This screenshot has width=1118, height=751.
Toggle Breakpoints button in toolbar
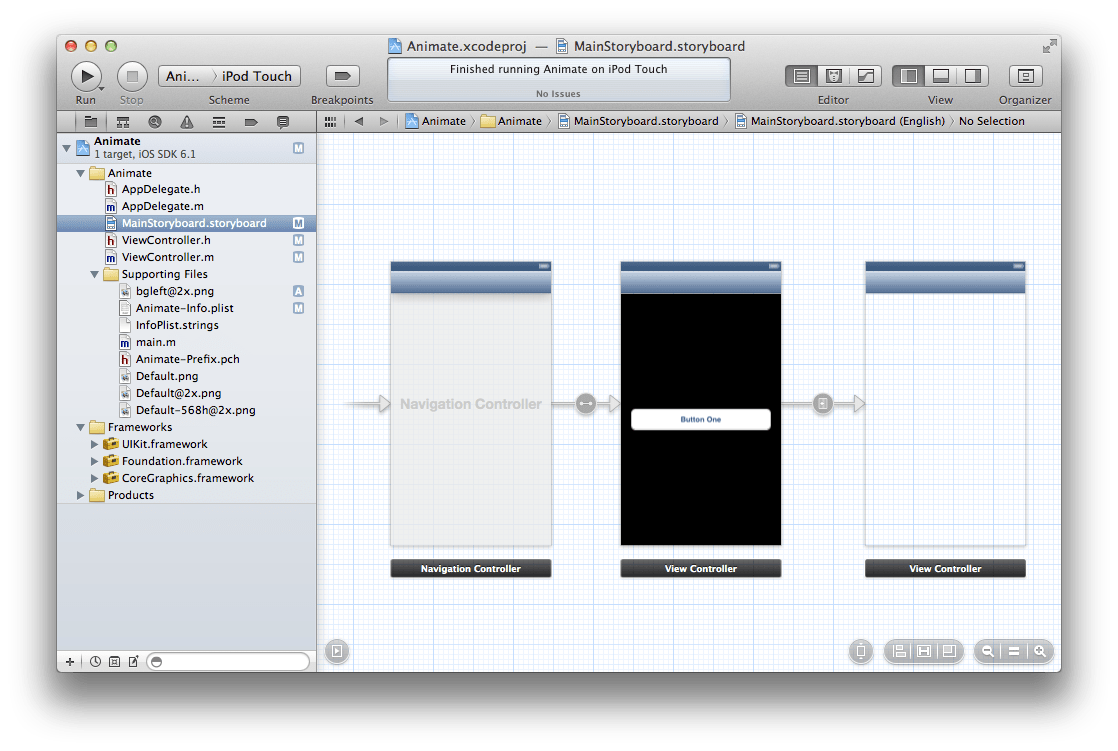pos(342,76)
